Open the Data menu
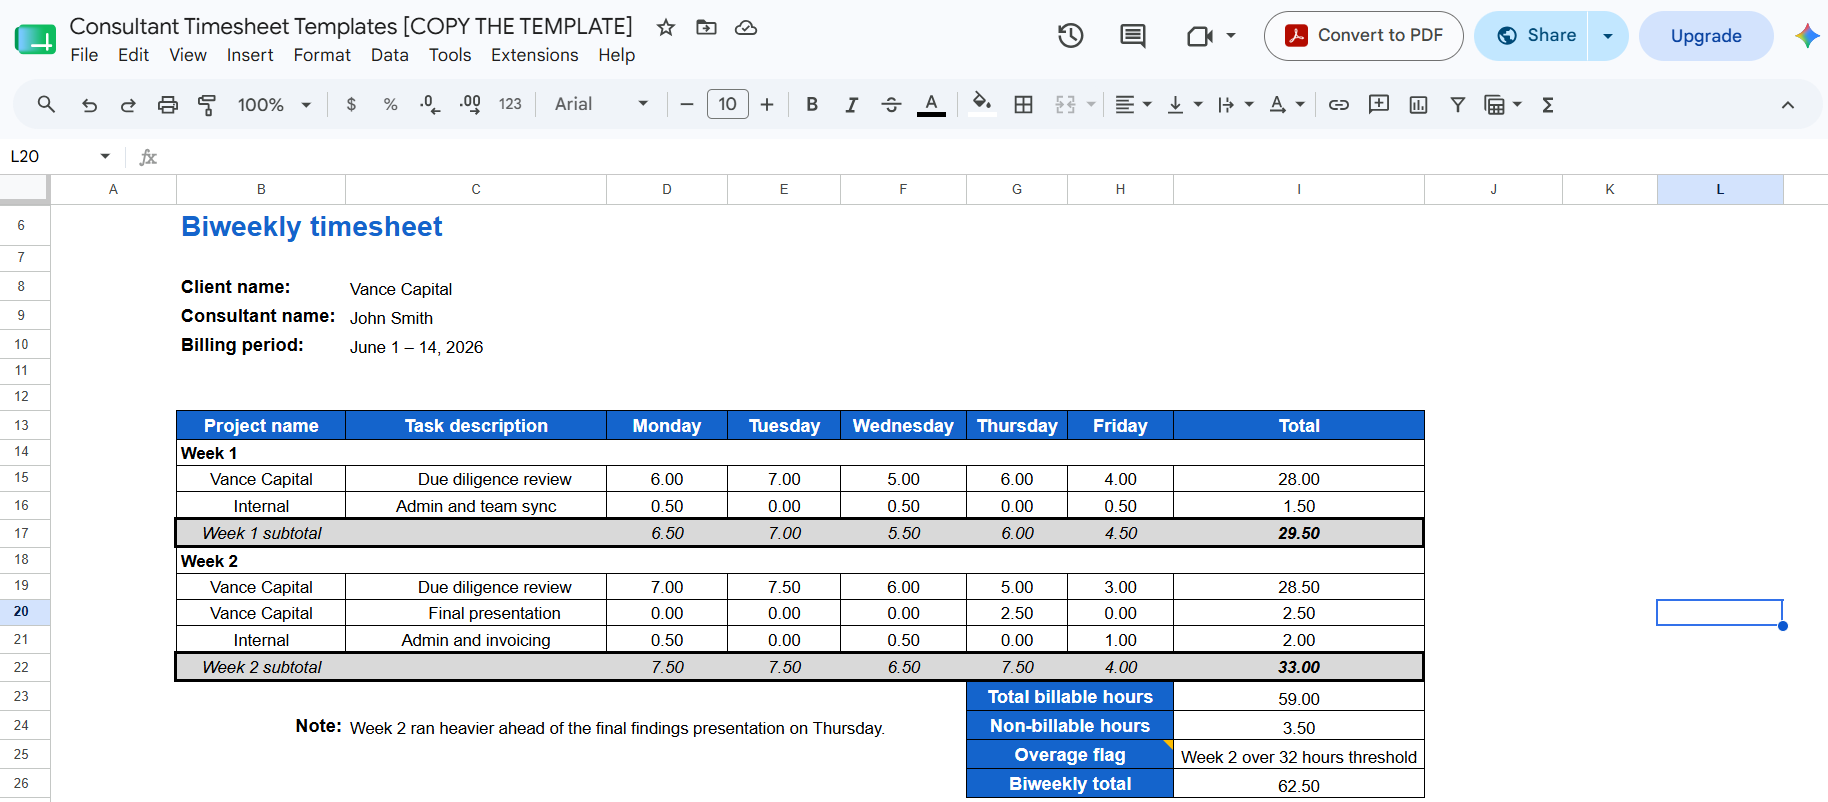The width and height of the screenshot is (1828, 802). pos(390,55)
